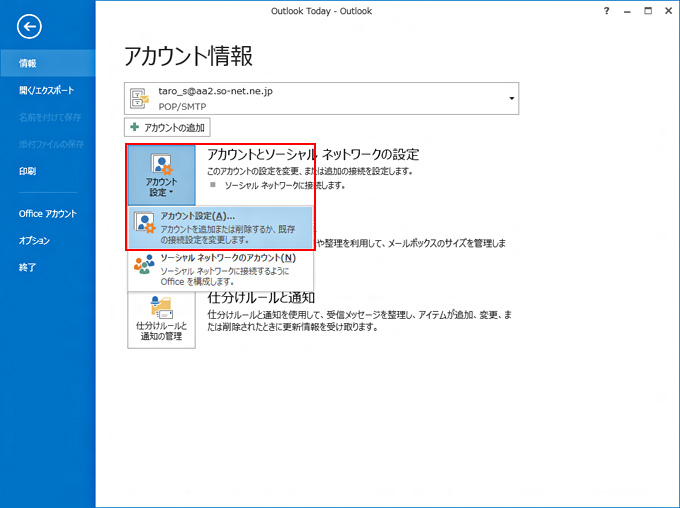Select 印刷 from the backstage sidebar
Viewport: 680px width, 508px height.
pos(28,171)
